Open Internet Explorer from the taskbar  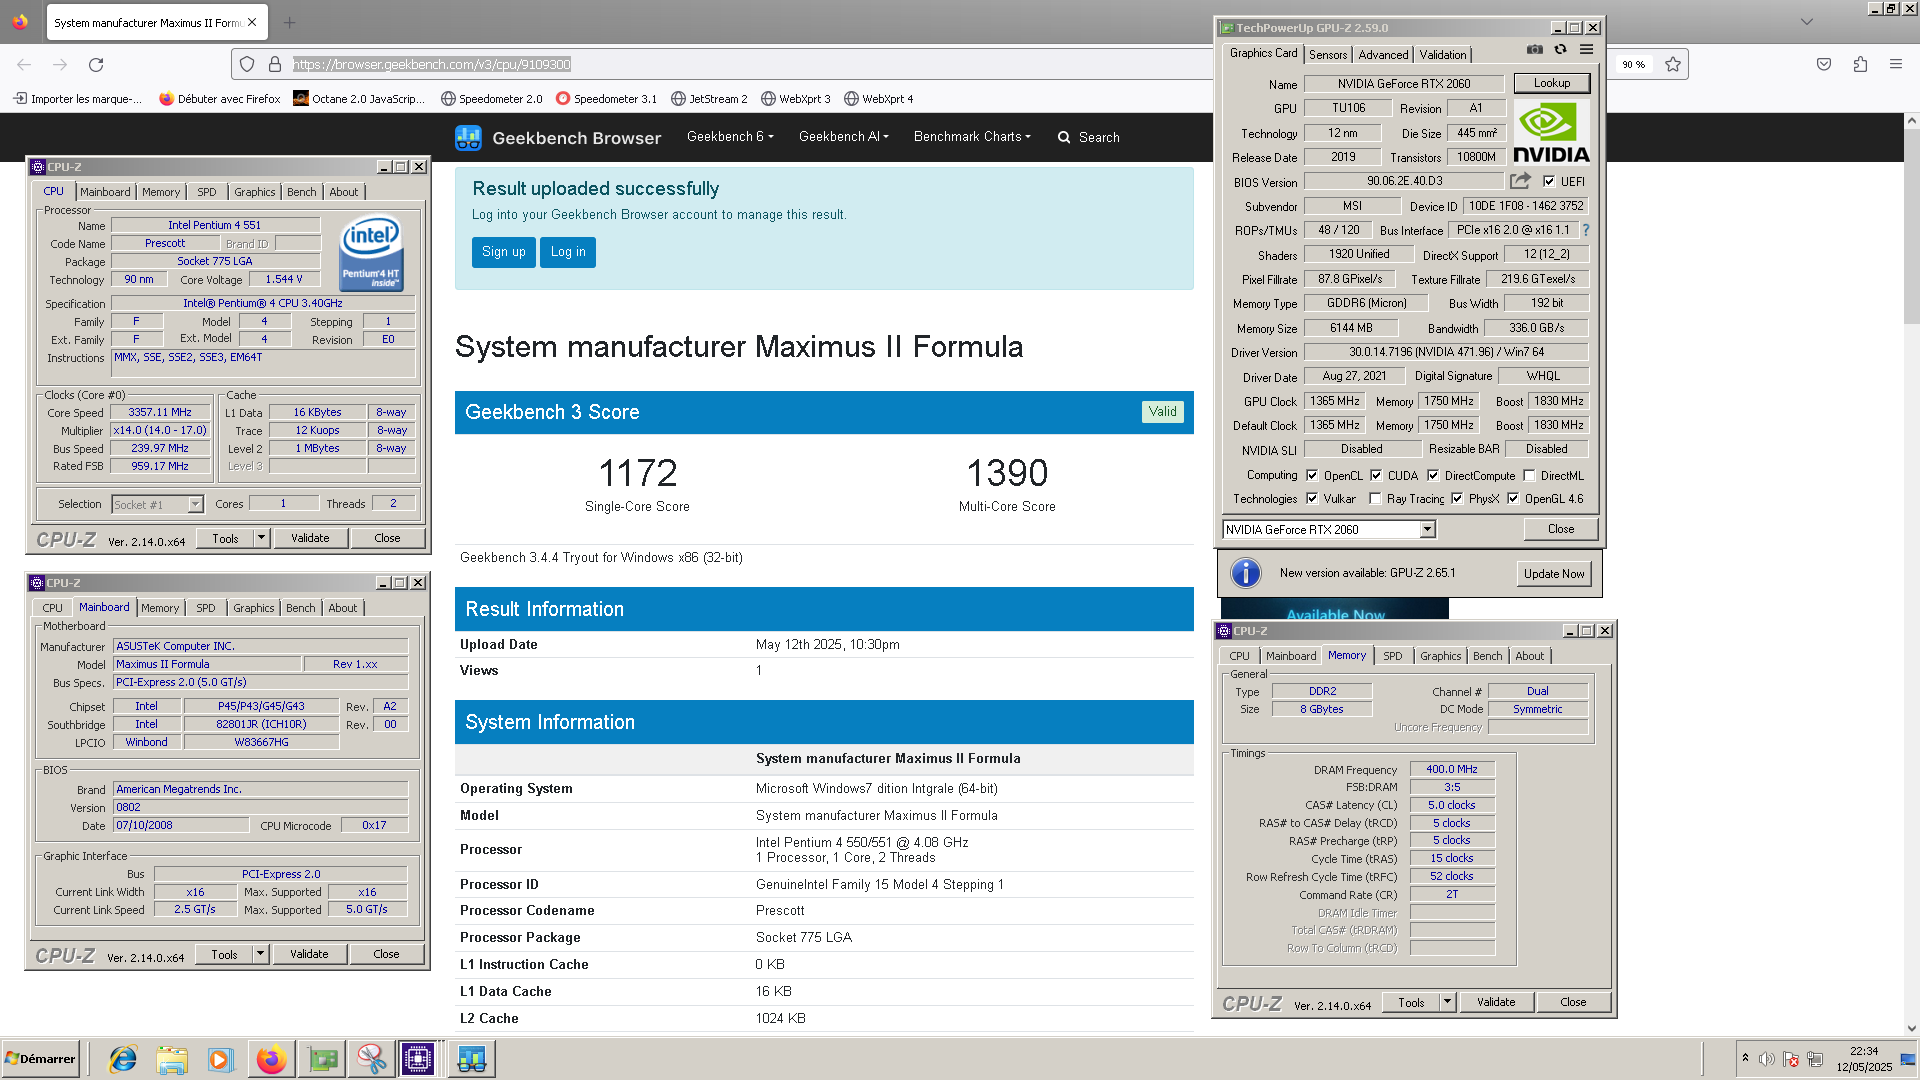[x=123, y=1059]
